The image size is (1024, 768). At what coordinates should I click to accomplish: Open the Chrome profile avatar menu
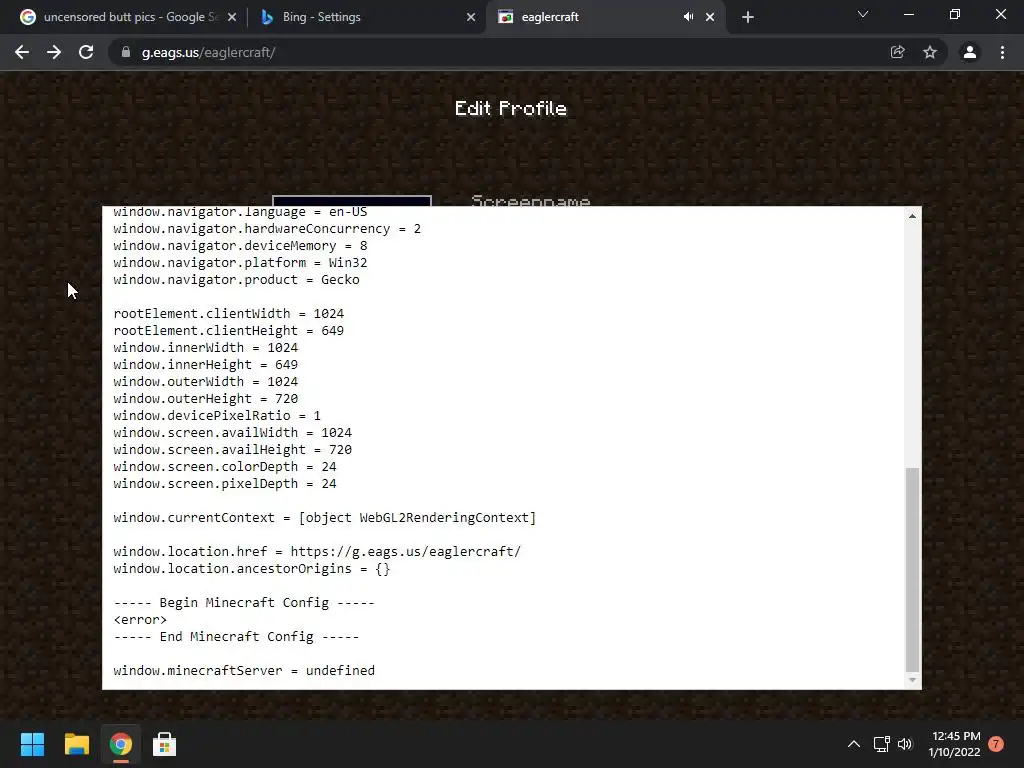click(x=970, y=52)
